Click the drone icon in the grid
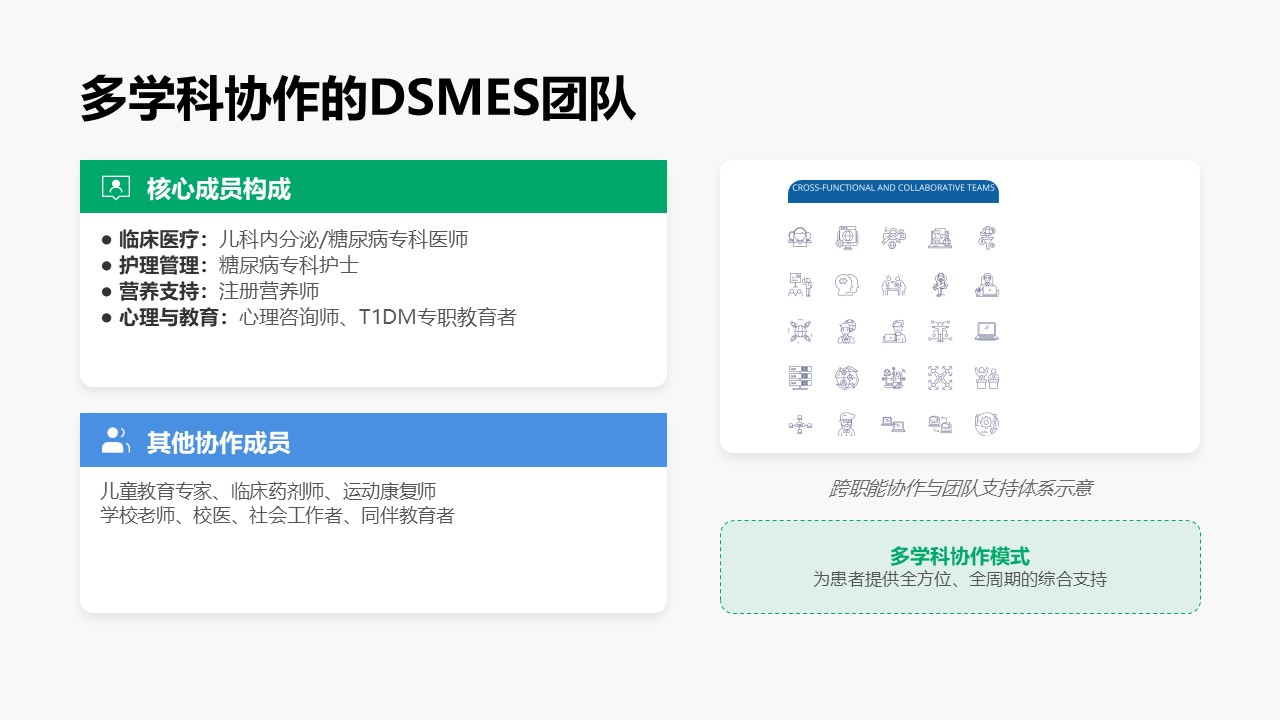This screenshot has height=720, width=1280. (940, 377)
